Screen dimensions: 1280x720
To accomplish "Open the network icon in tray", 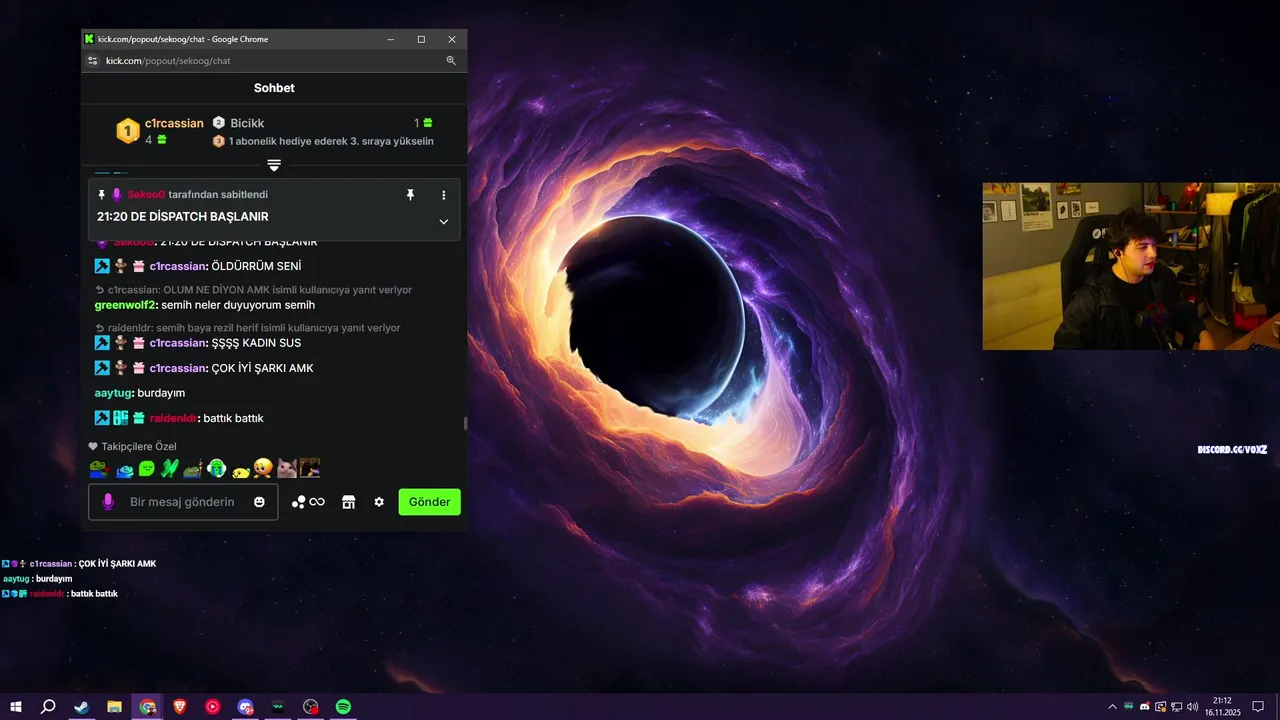I will [1176, 707].
